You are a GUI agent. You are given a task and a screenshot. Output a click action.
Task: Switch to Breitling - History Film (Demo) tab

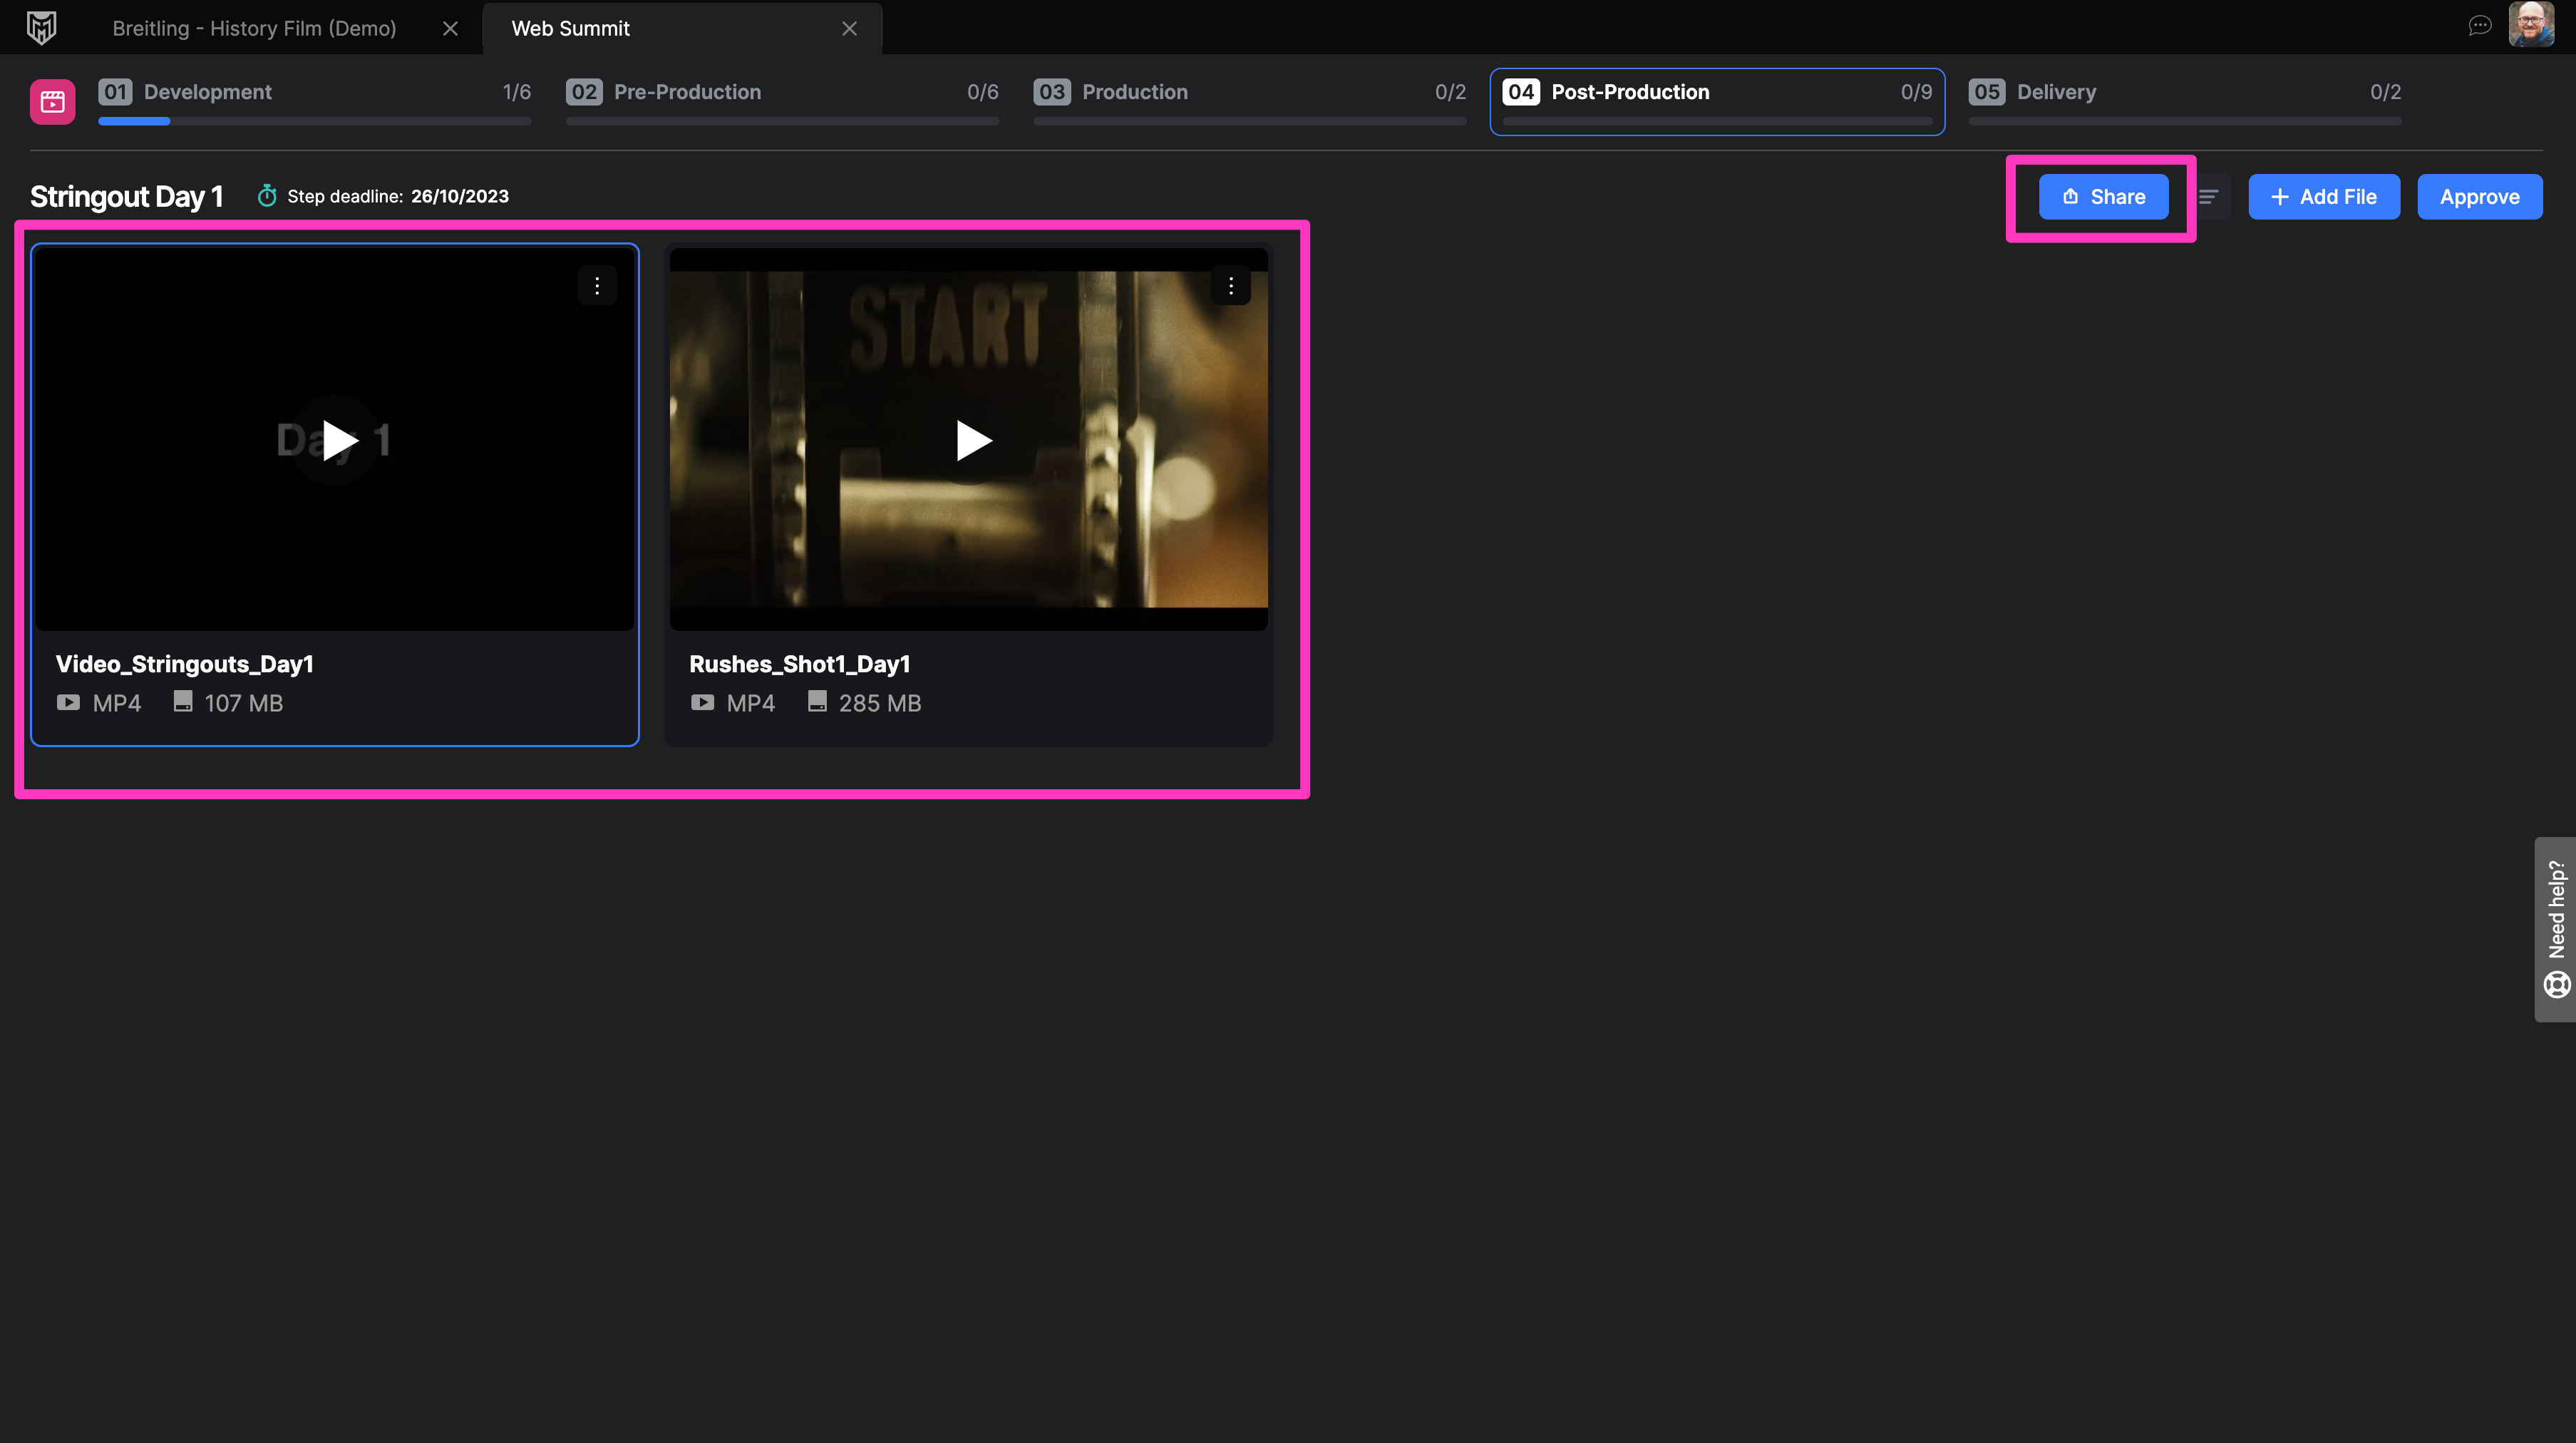pos(254,29)
